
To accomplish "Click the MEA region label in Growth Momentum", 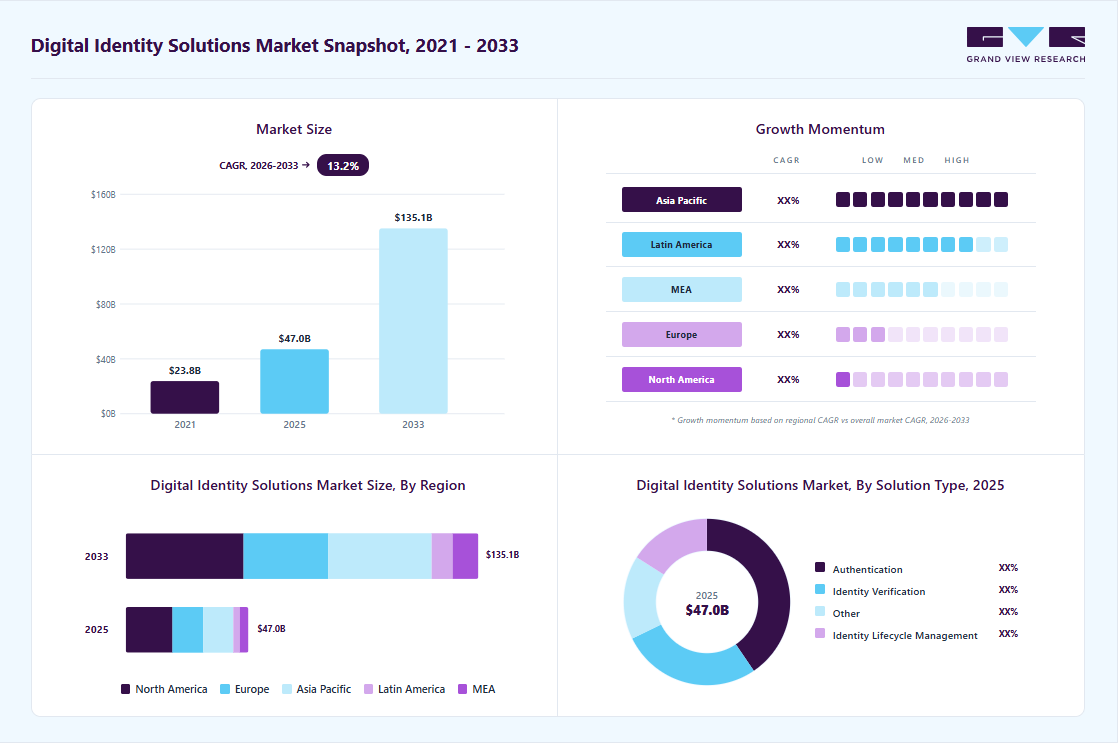I will [682, 289].
